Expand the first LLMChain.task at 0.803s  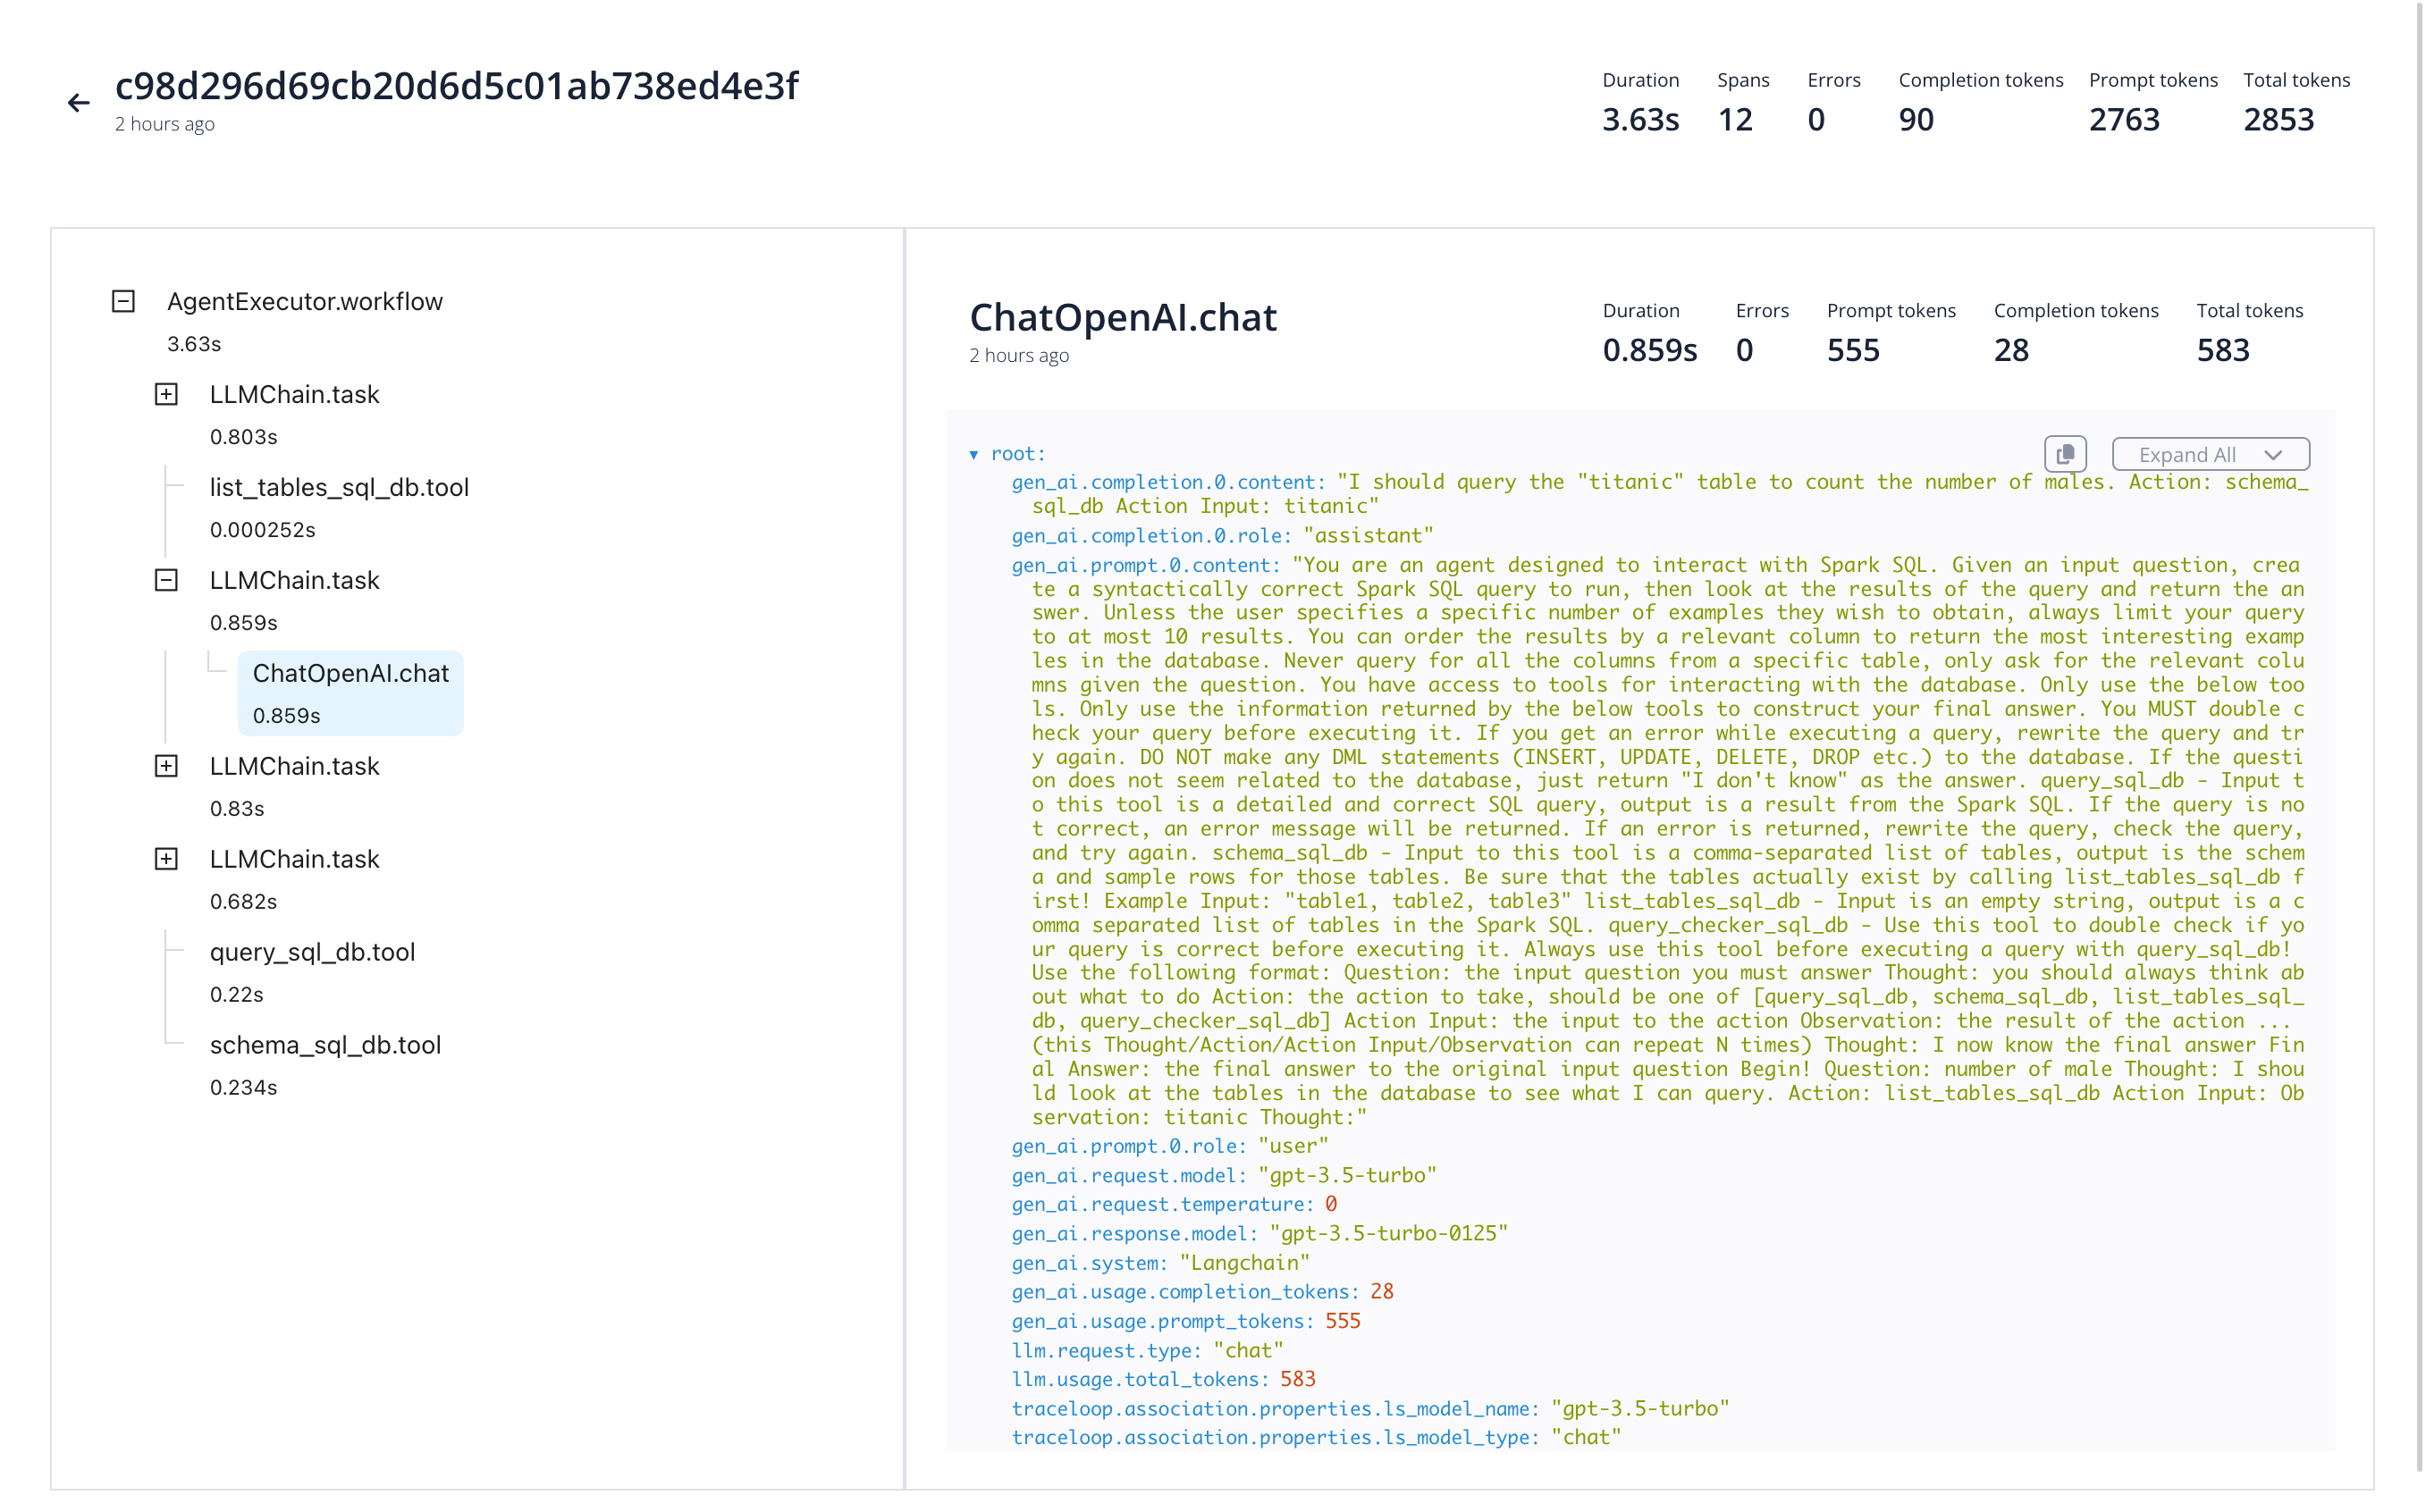tap(166, 394)
